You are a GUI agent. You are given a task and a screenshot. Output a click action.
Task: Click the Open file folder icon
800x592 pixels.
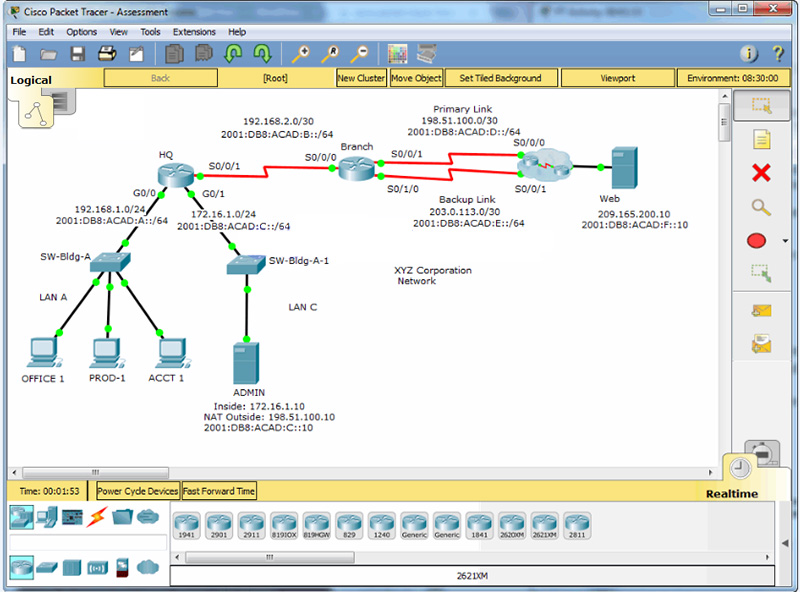[x=48, y=54]
